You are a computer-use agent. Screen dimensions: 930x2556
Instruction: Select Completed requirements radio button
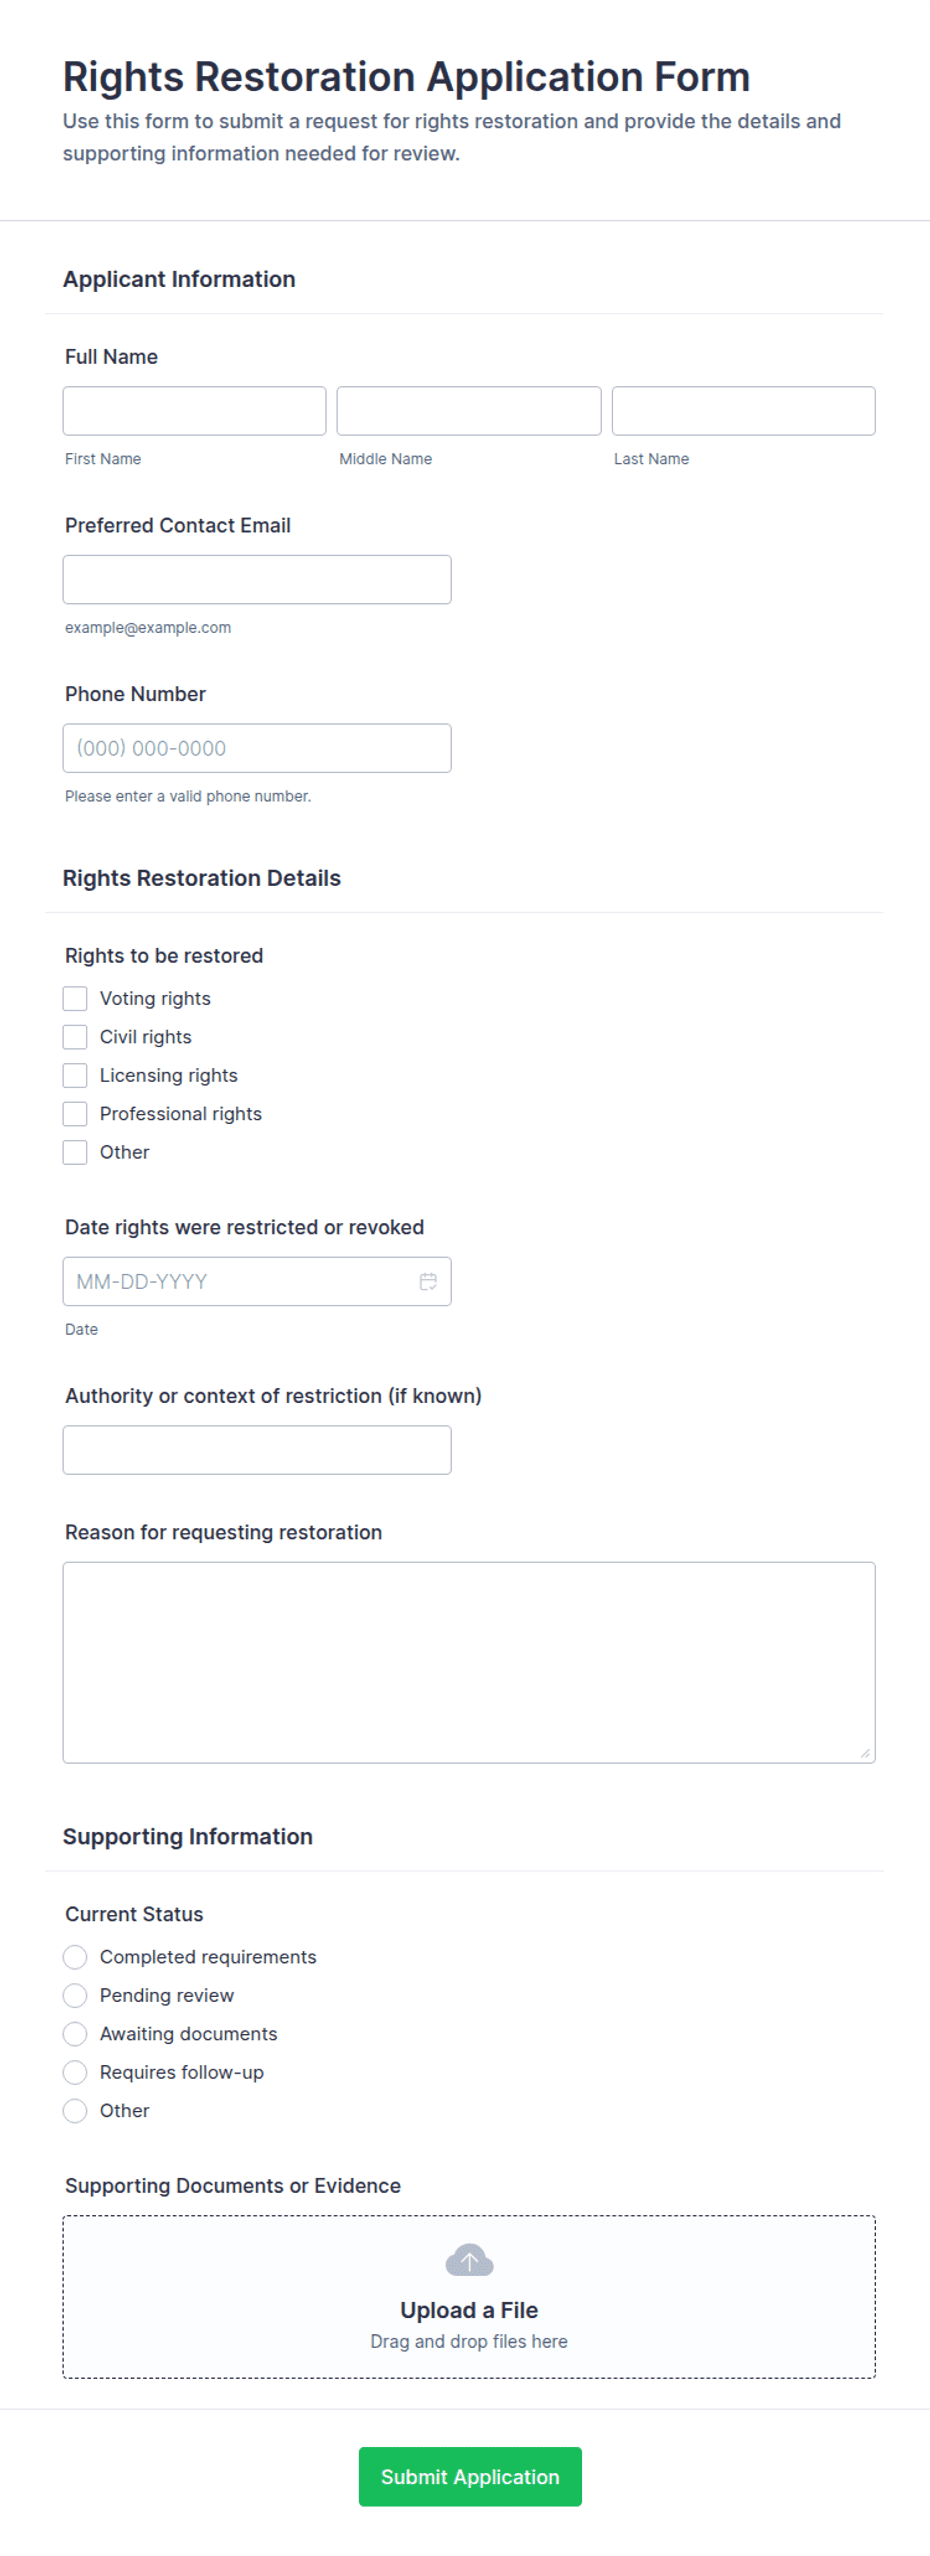pyautogui.click(x=75, y=1957)
